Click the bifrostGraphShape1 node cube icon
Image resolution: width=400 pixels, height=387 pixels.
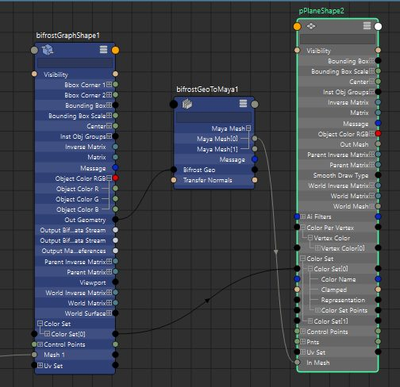tap(48, 50)
